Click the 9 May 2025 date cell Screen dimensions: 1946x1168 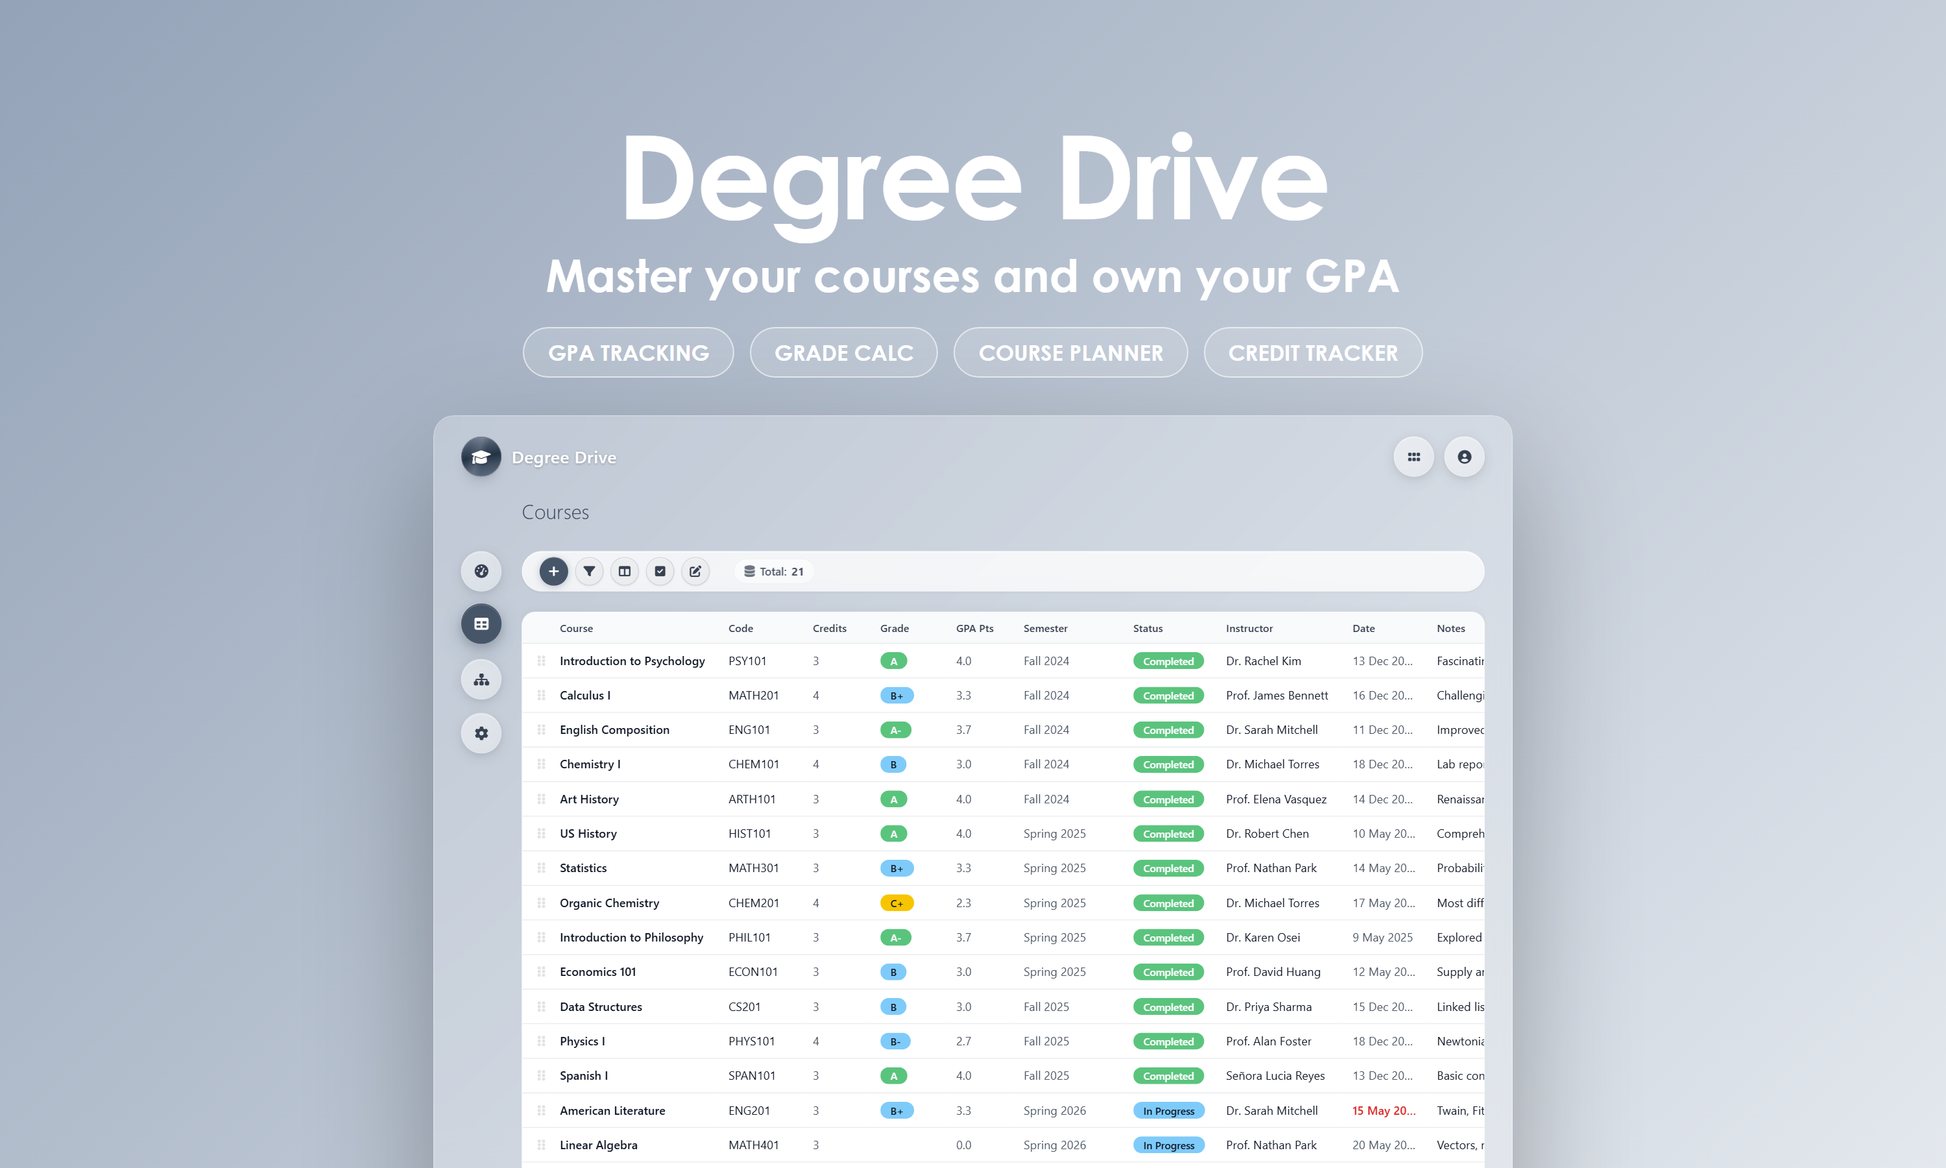pos(1383,937)
